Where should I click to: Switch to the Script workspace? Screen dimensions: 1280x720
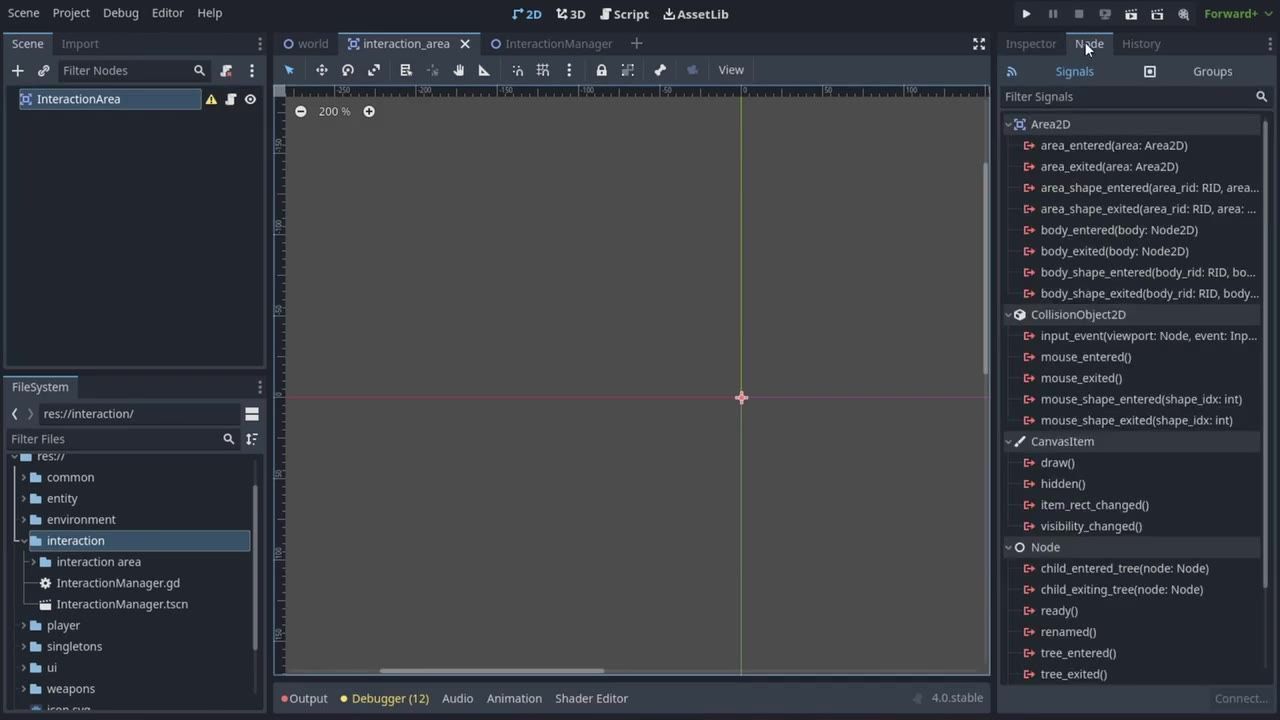624,14
